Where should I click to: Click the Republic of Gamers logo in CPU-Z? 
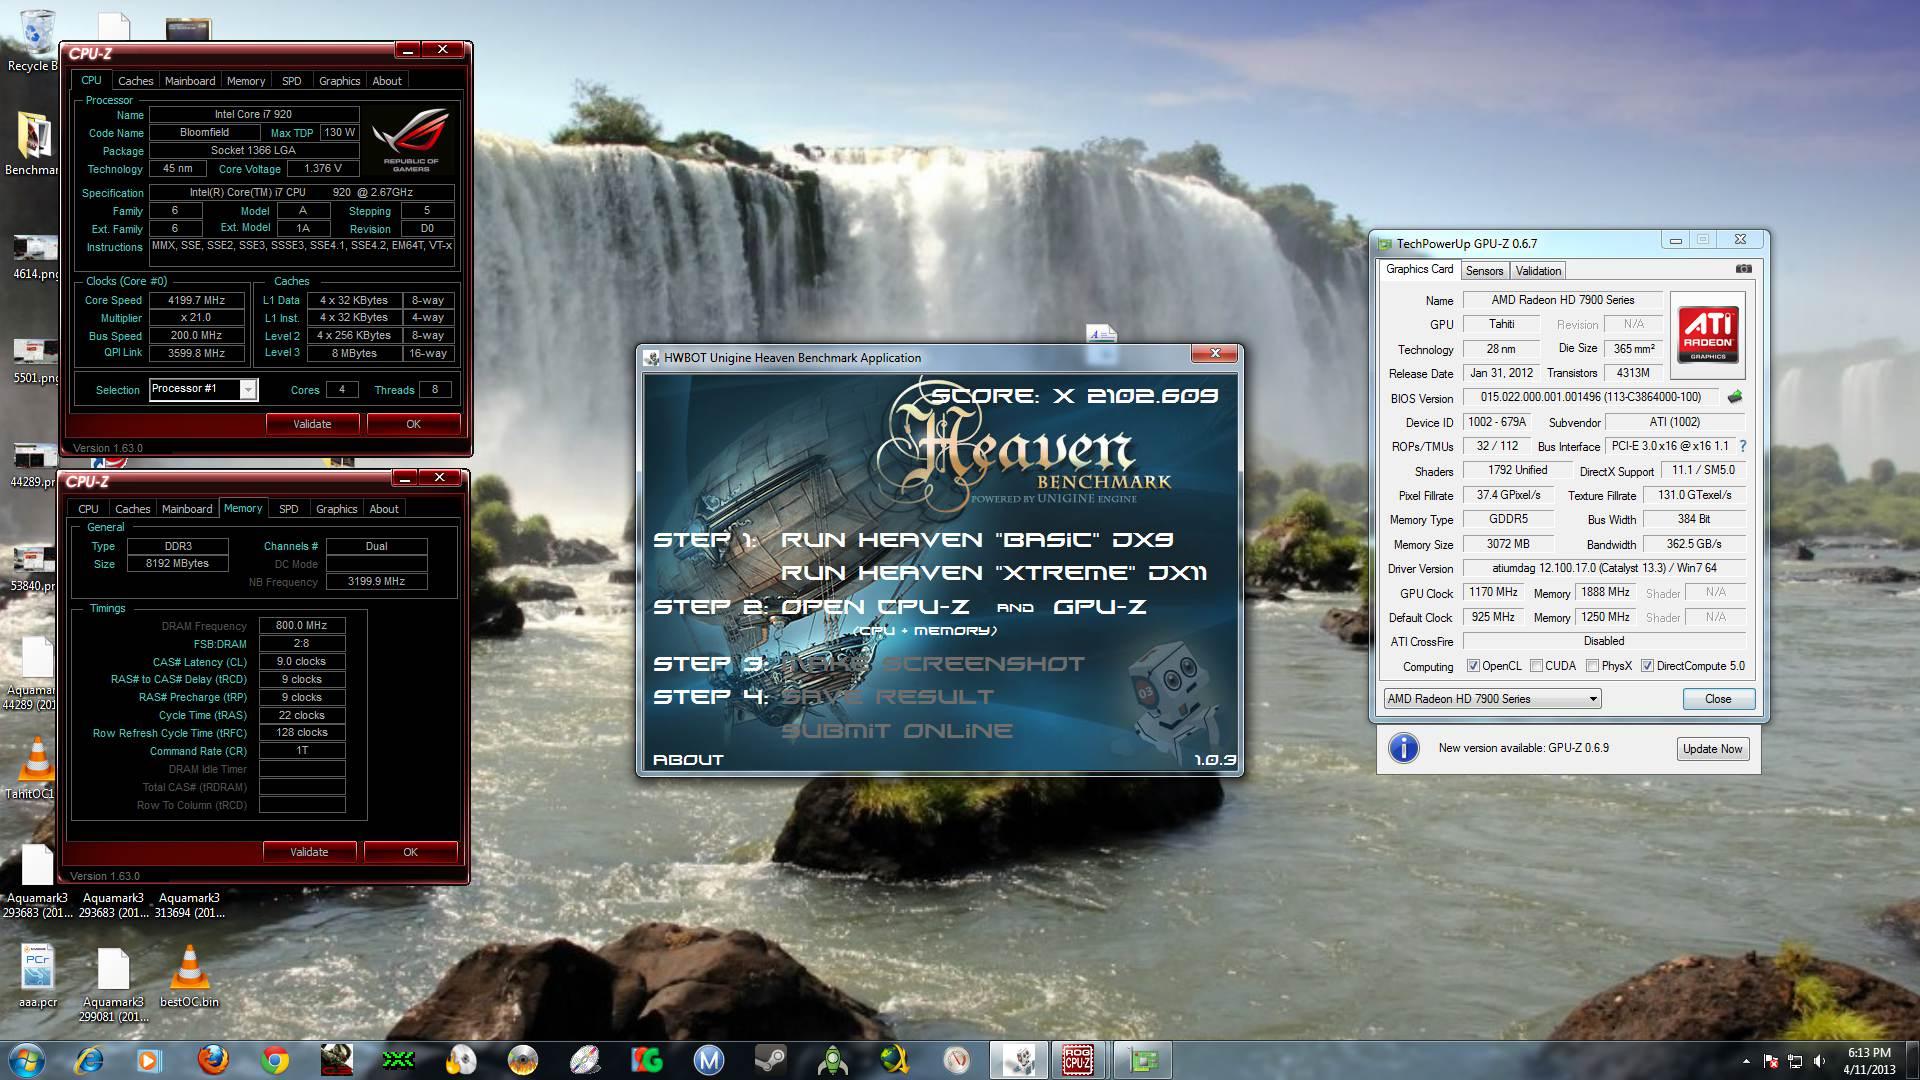tap(411, 140)
